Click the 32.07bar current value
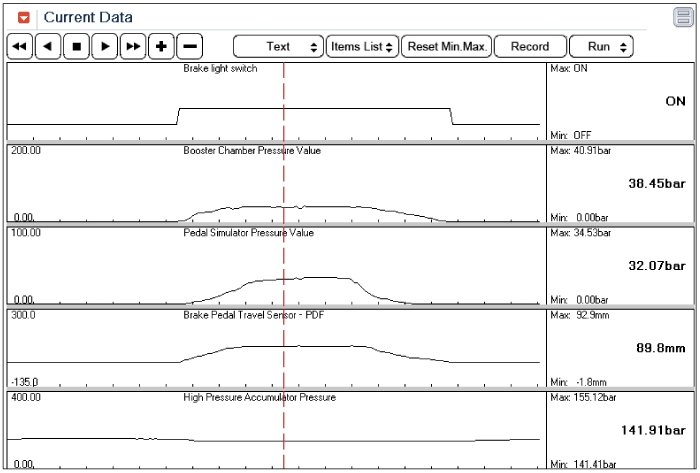700x473 pixels. pos(657,266)
